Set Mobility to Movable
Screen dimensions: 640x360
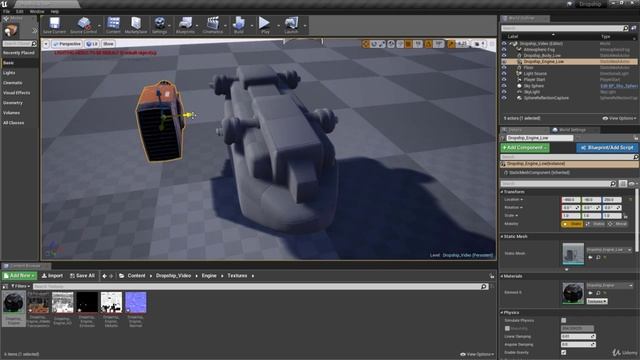tap(618, 224)
